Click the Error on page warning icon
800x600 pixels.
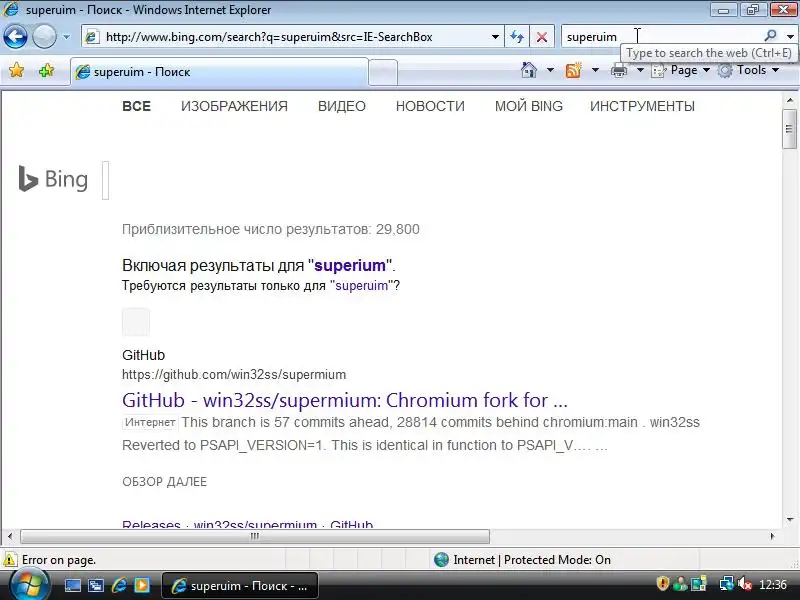[x=10, y=560]
